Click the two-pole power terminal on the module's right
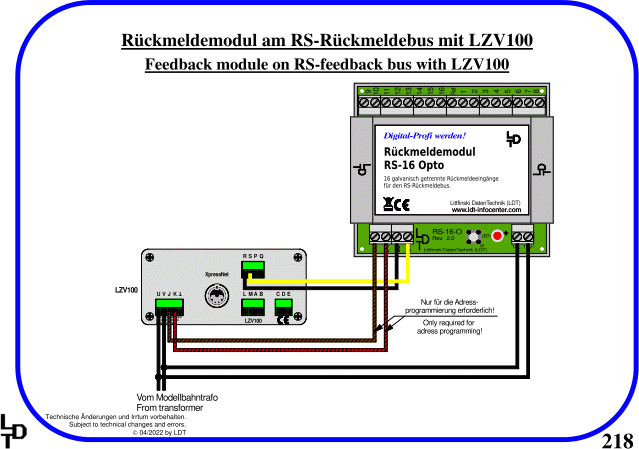Viewport: 639px width, 449px height. click(x=522, y=235)
